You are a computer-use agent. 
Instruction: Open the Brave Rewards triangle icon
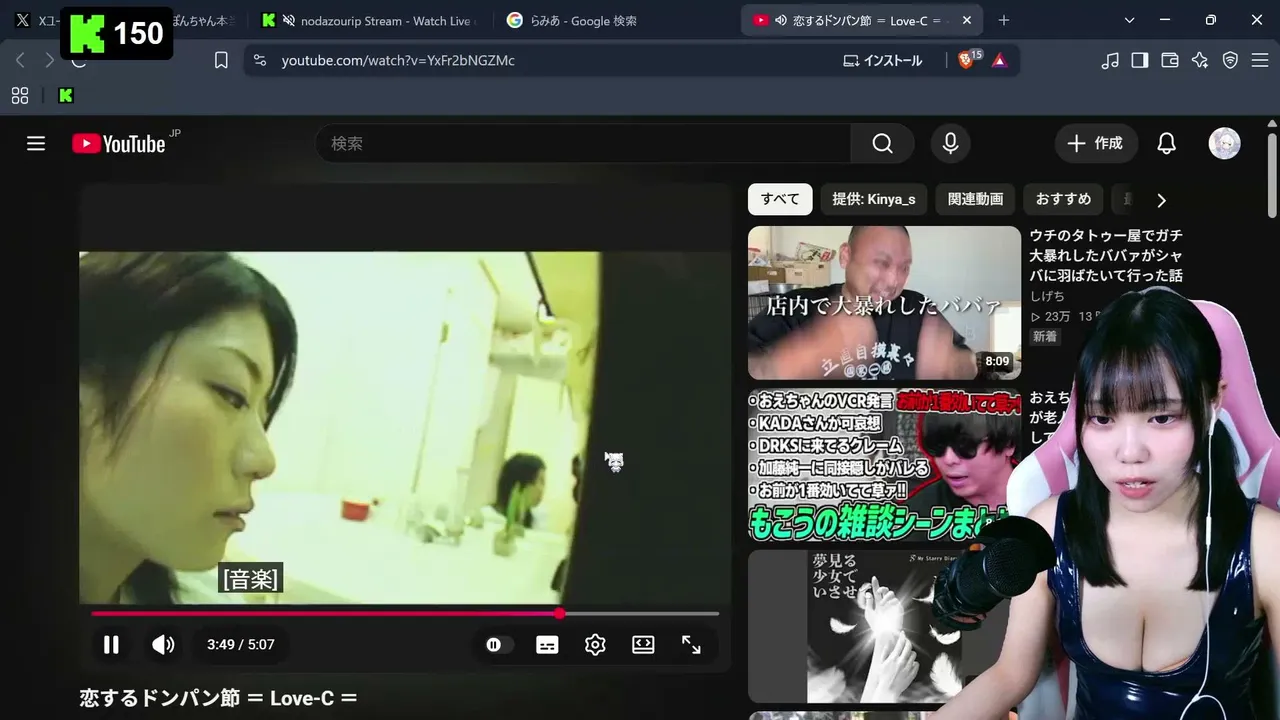[999, 60]
